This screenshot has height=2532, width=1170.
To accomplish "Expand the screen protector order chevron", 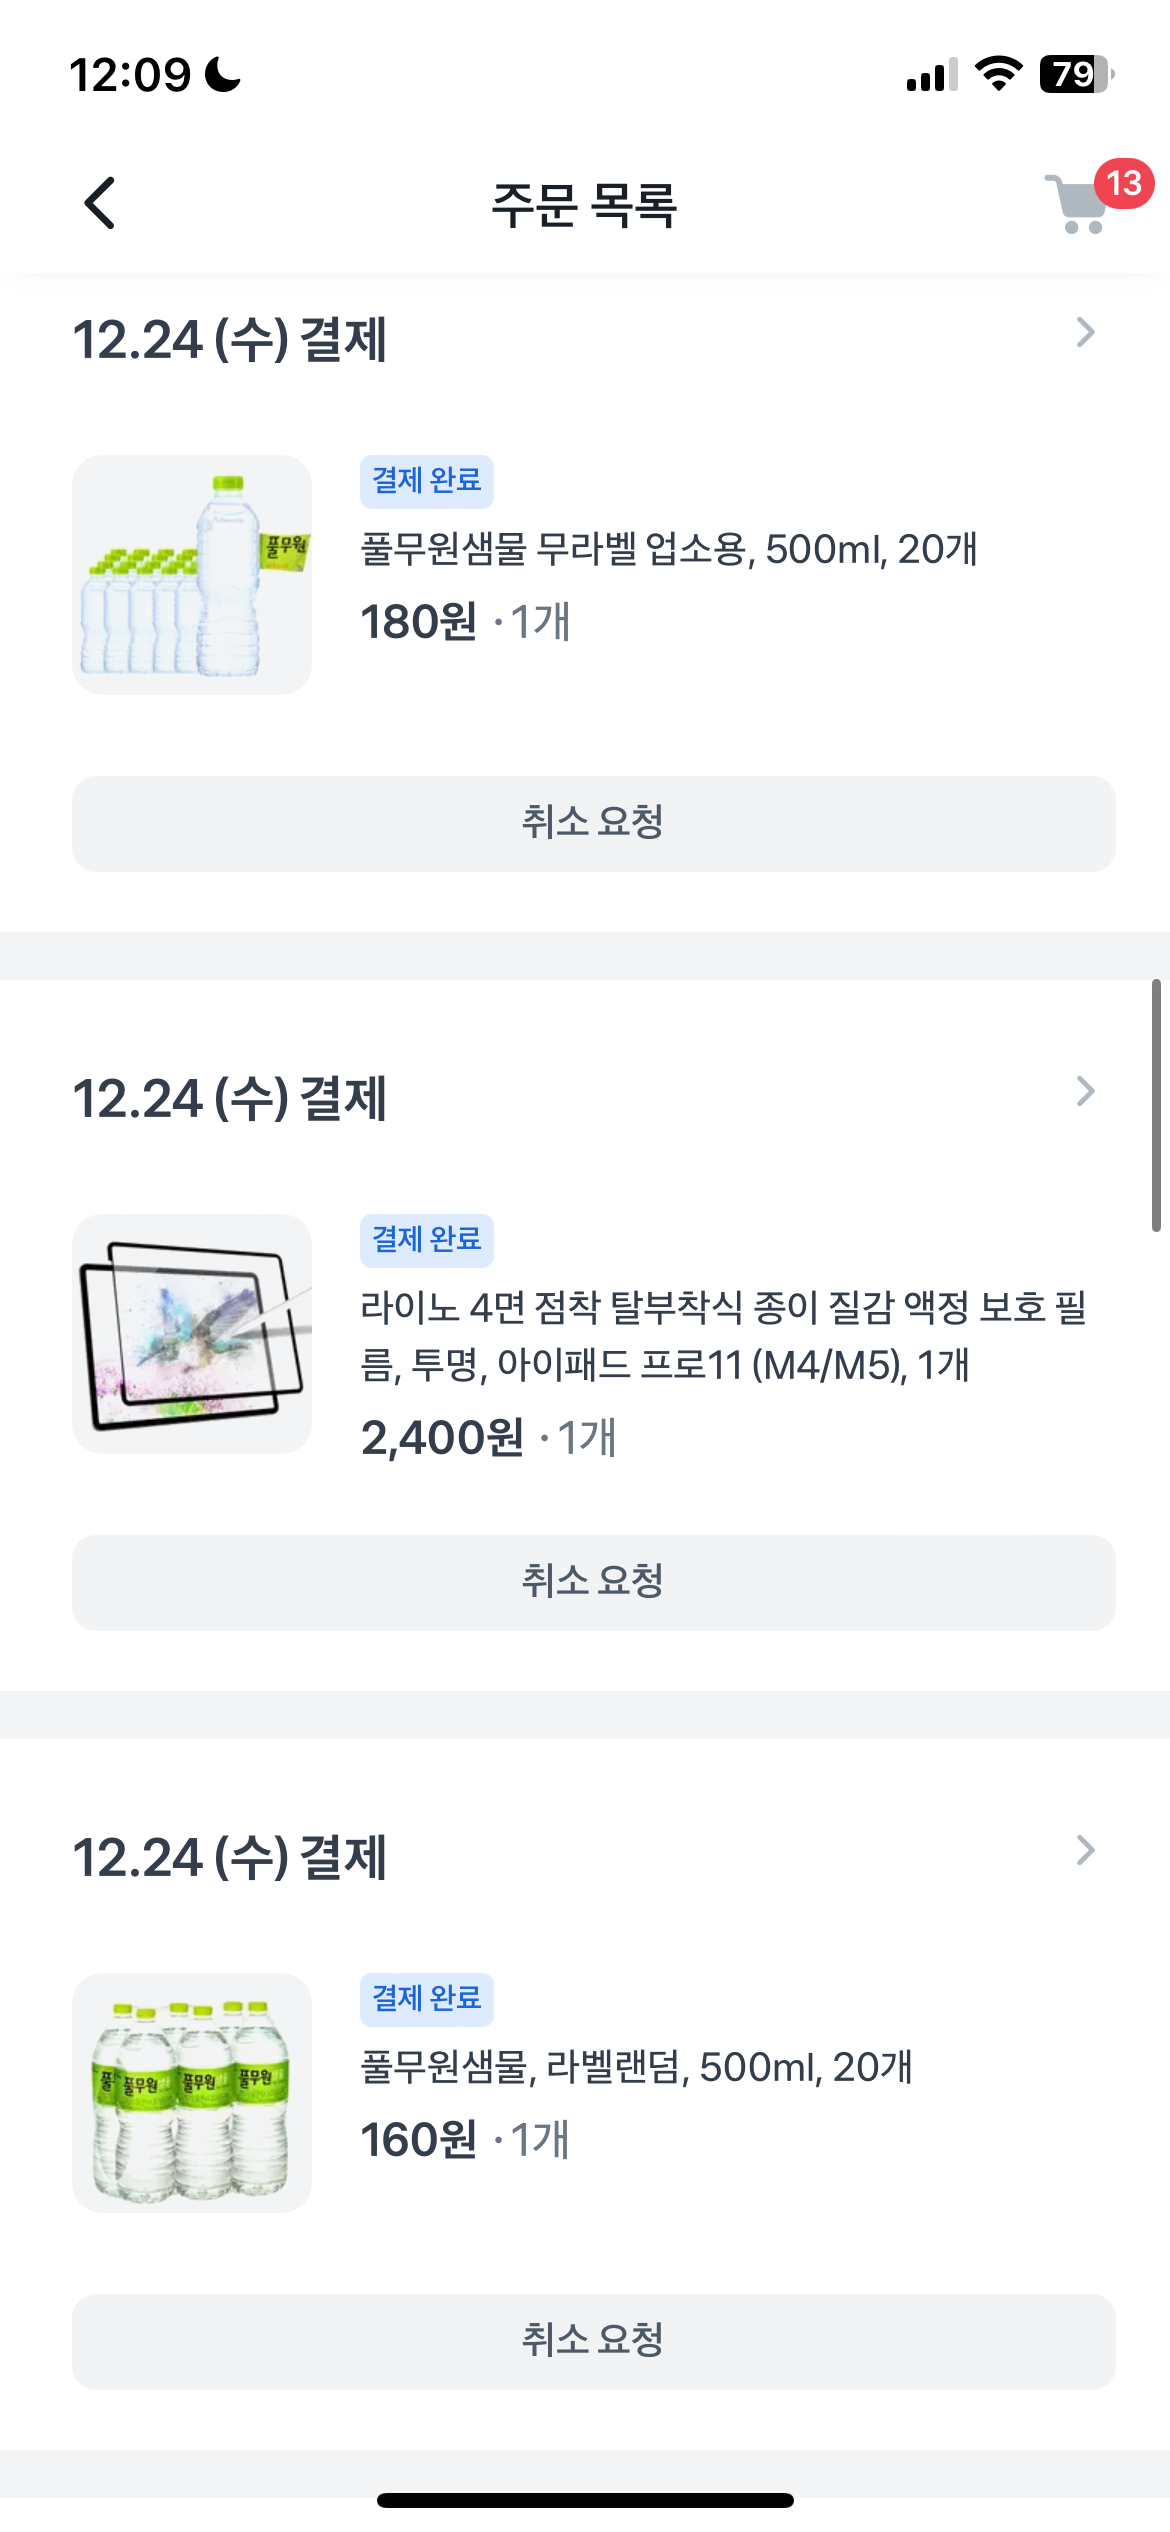I will pos(1085,1092).
